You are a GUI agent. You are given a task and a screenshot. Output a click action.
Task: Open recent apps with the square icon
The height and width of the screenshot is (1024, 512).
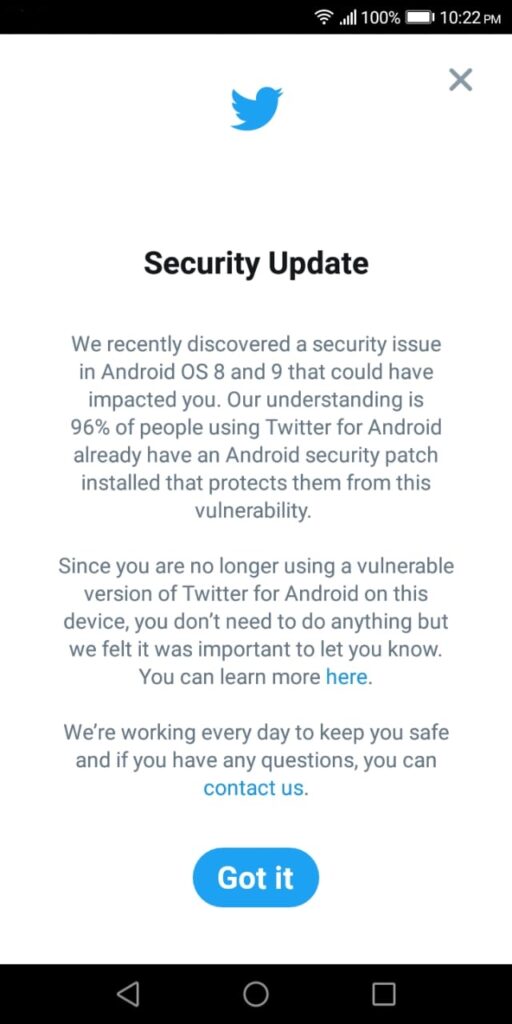(384, 993)
